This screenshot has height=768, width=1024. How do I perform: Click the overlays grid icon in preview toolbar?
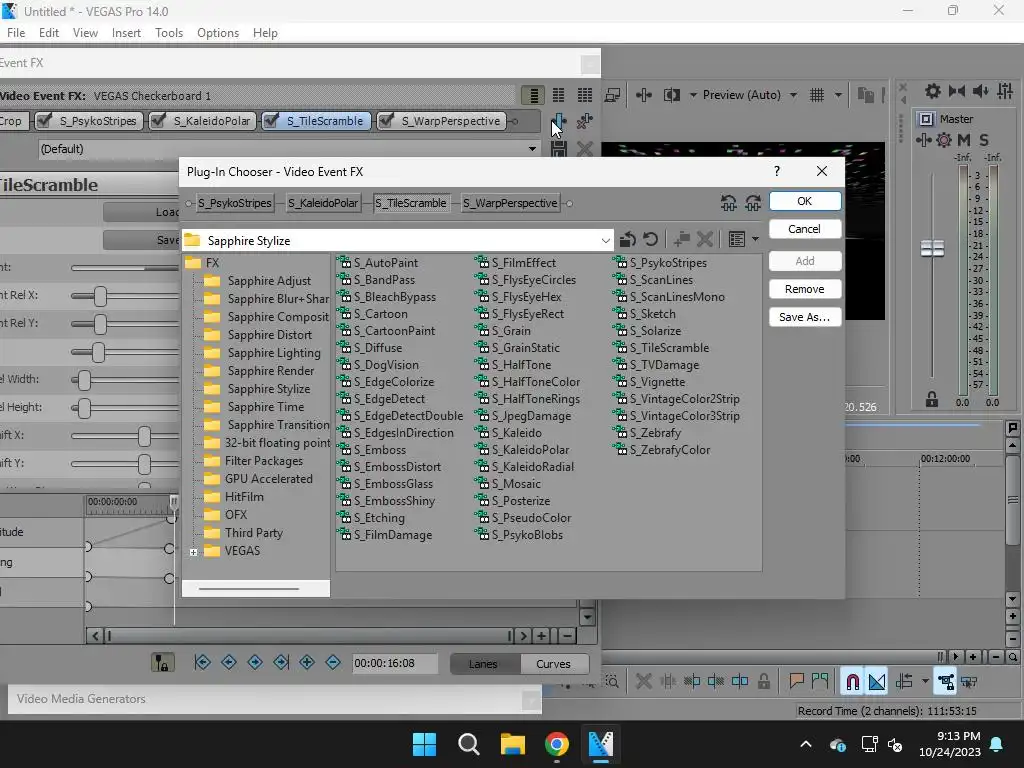(817, 95)
